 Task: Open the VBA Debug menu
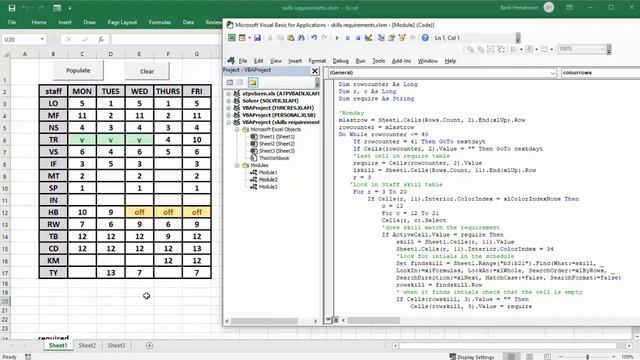click(x=340, y=61)
